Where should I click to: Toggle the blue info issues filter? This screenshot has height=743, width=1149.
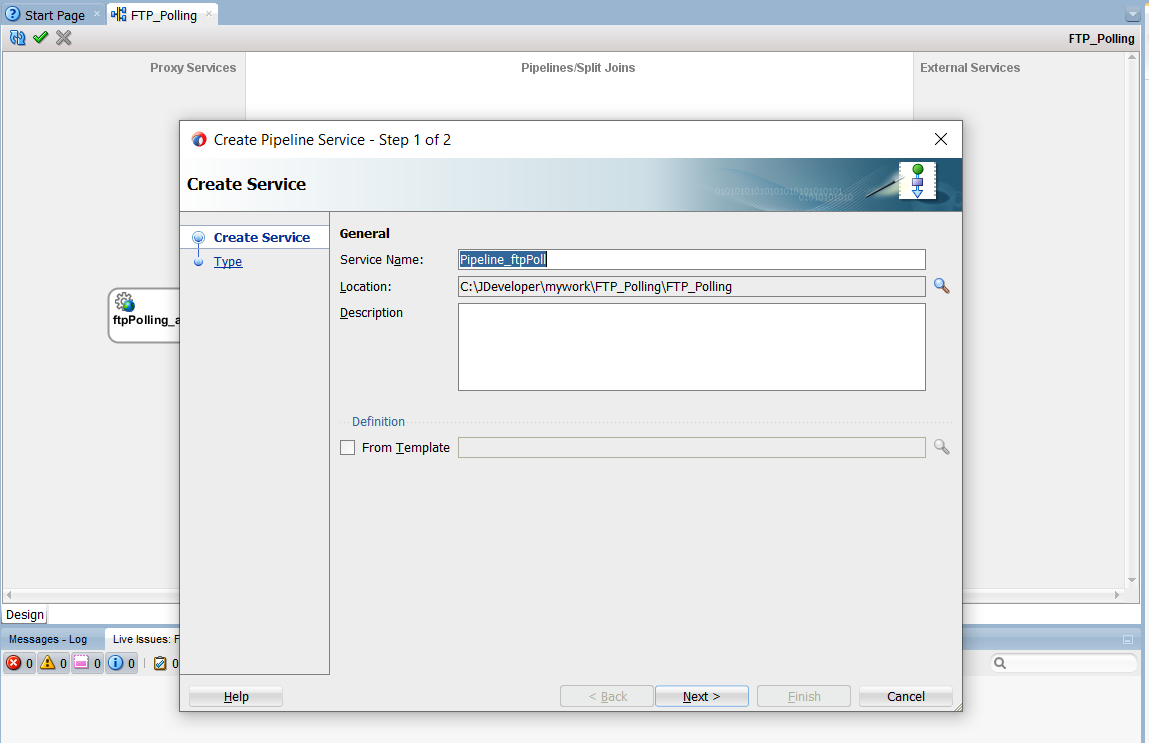(121, 663)
